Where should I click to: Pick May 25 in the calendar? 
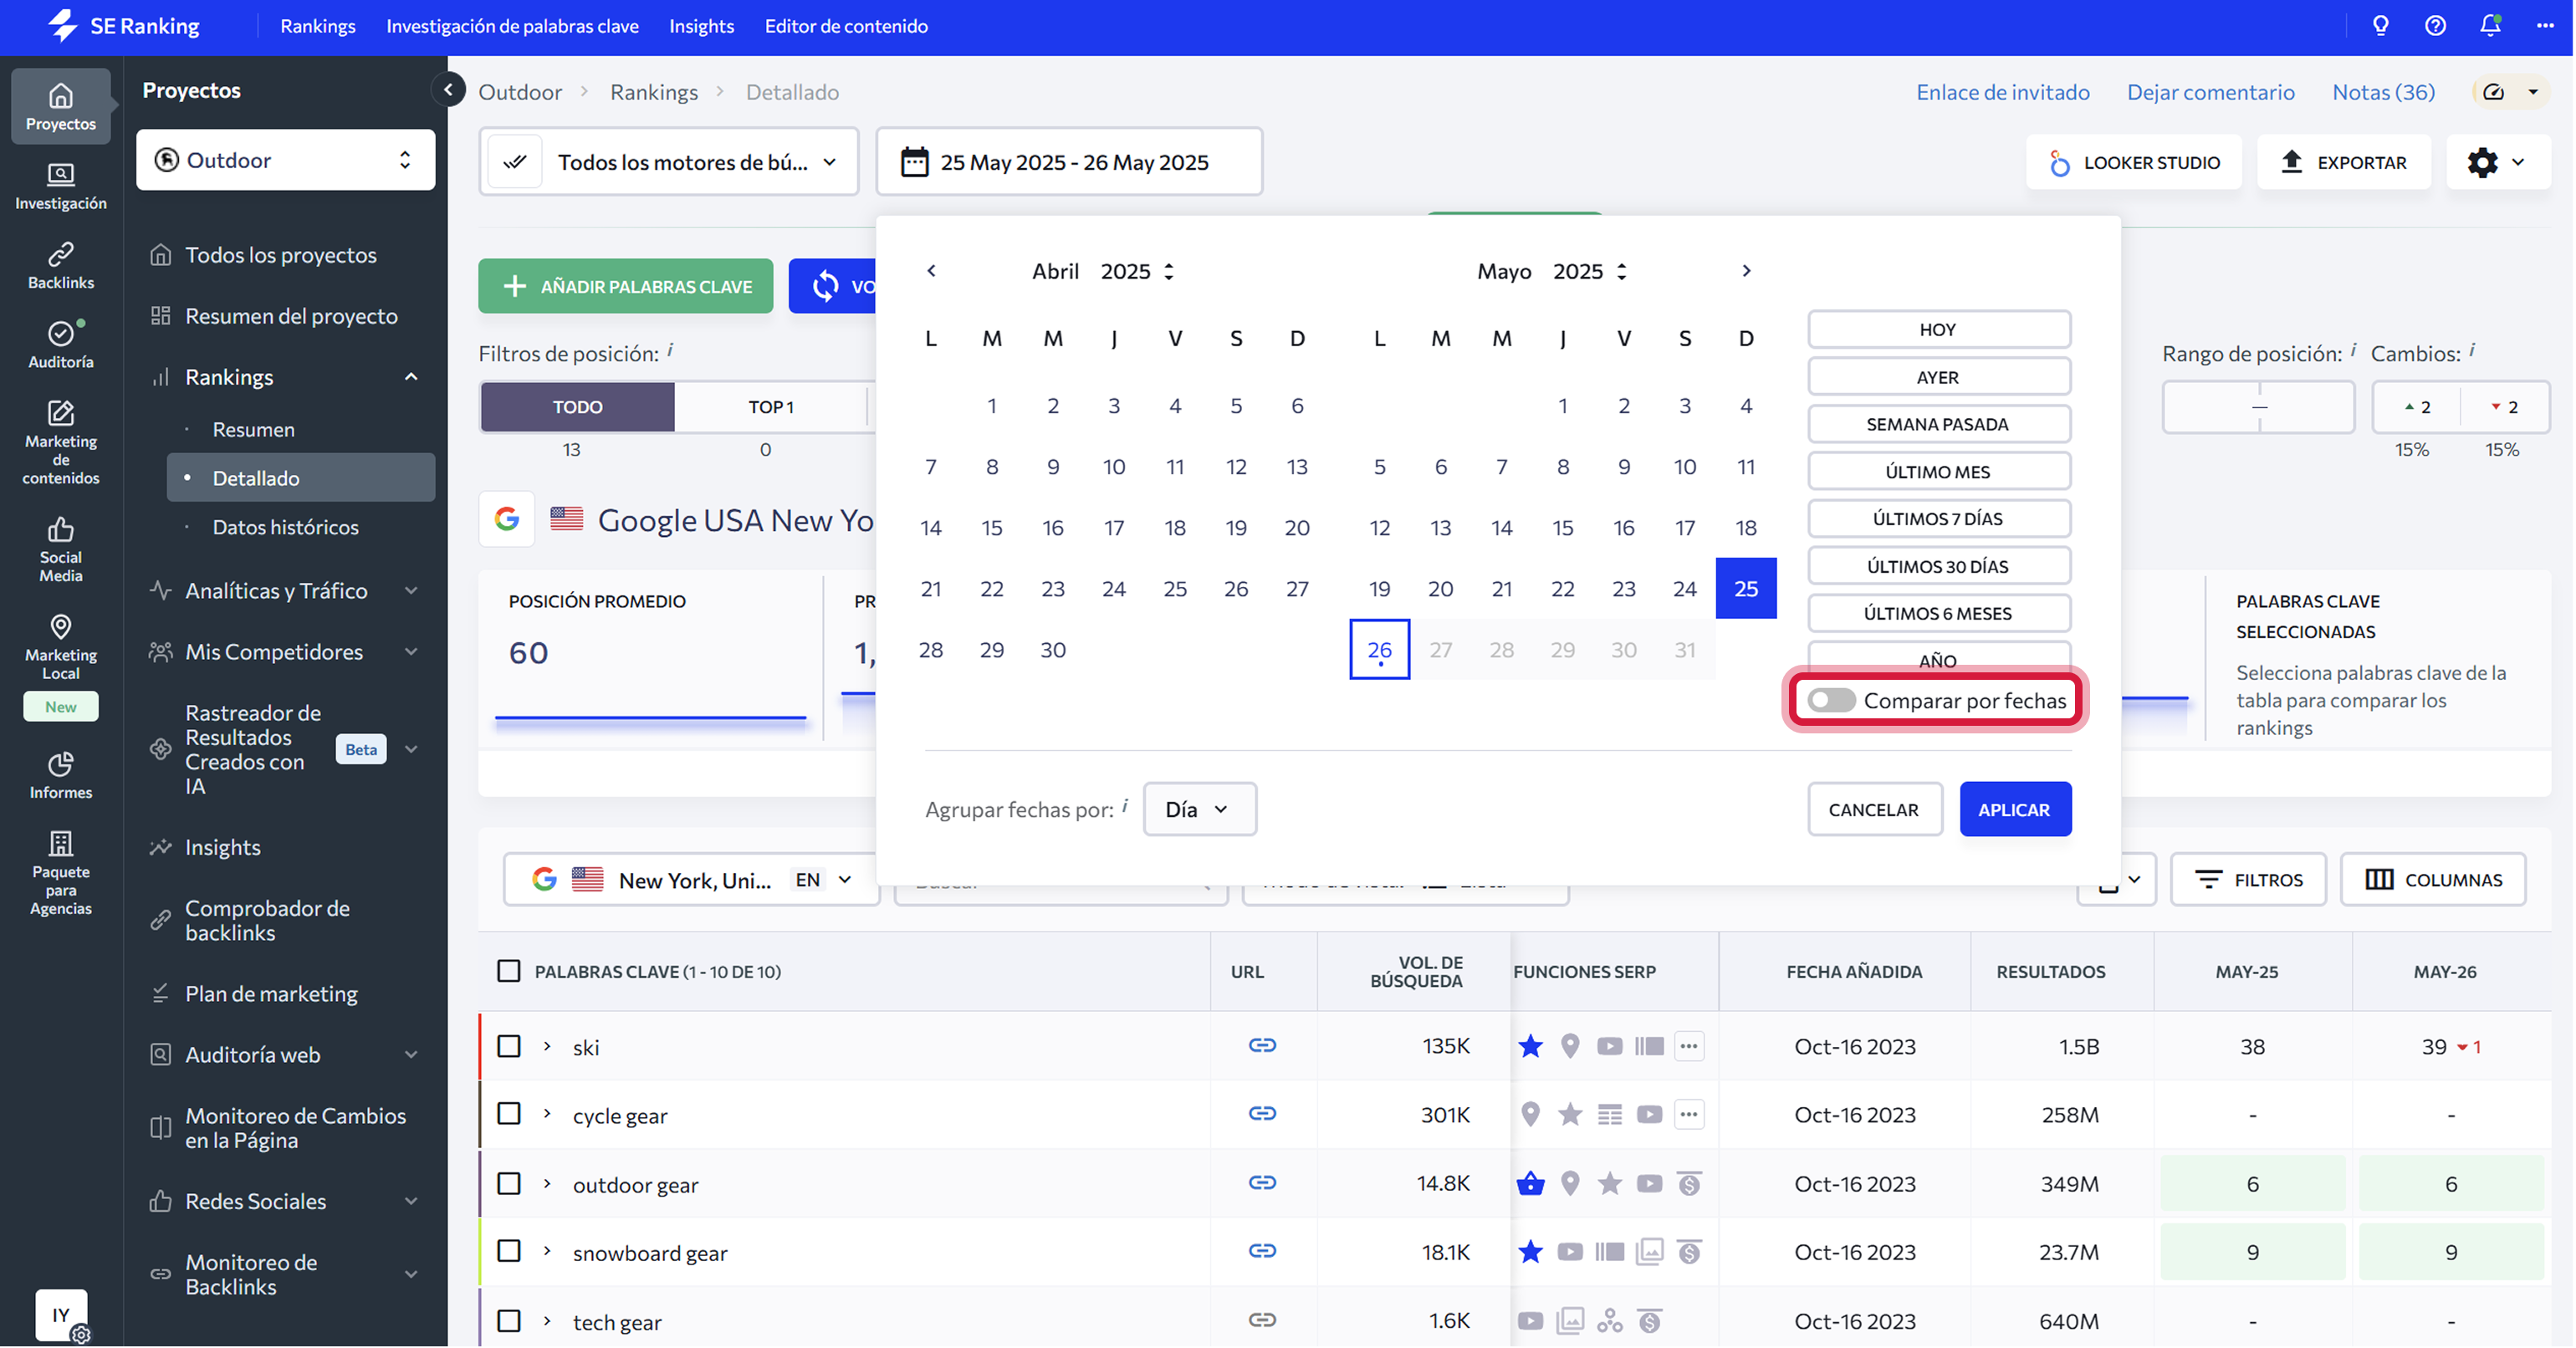pyautogui.click(x=1746, y=588)
